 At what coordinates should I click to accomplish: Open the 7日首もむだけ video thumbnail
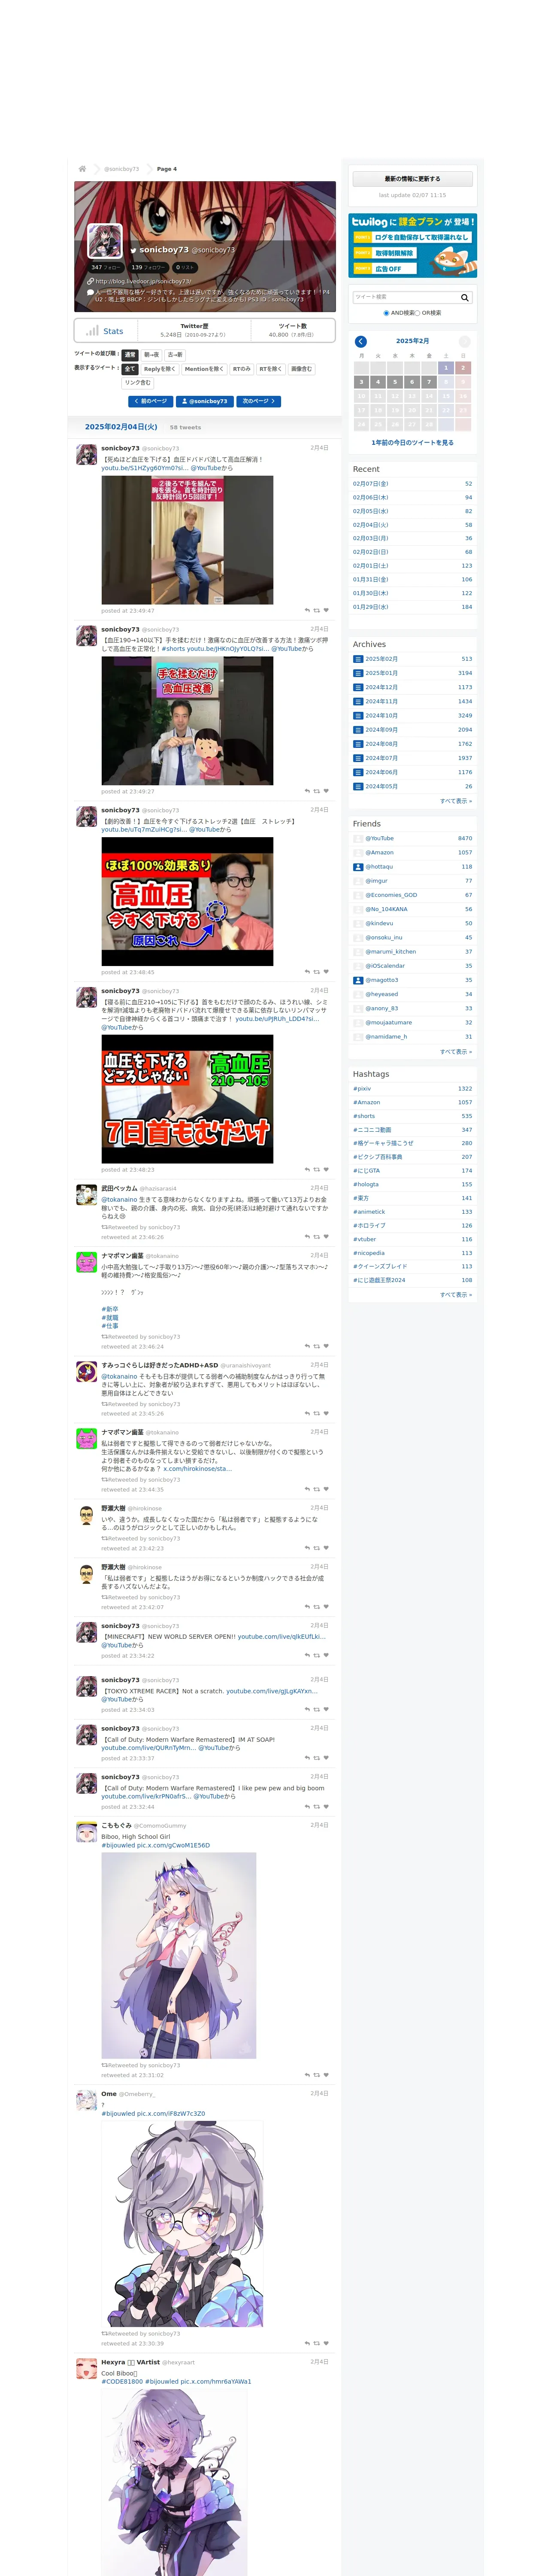click(x=187, y=1100)
